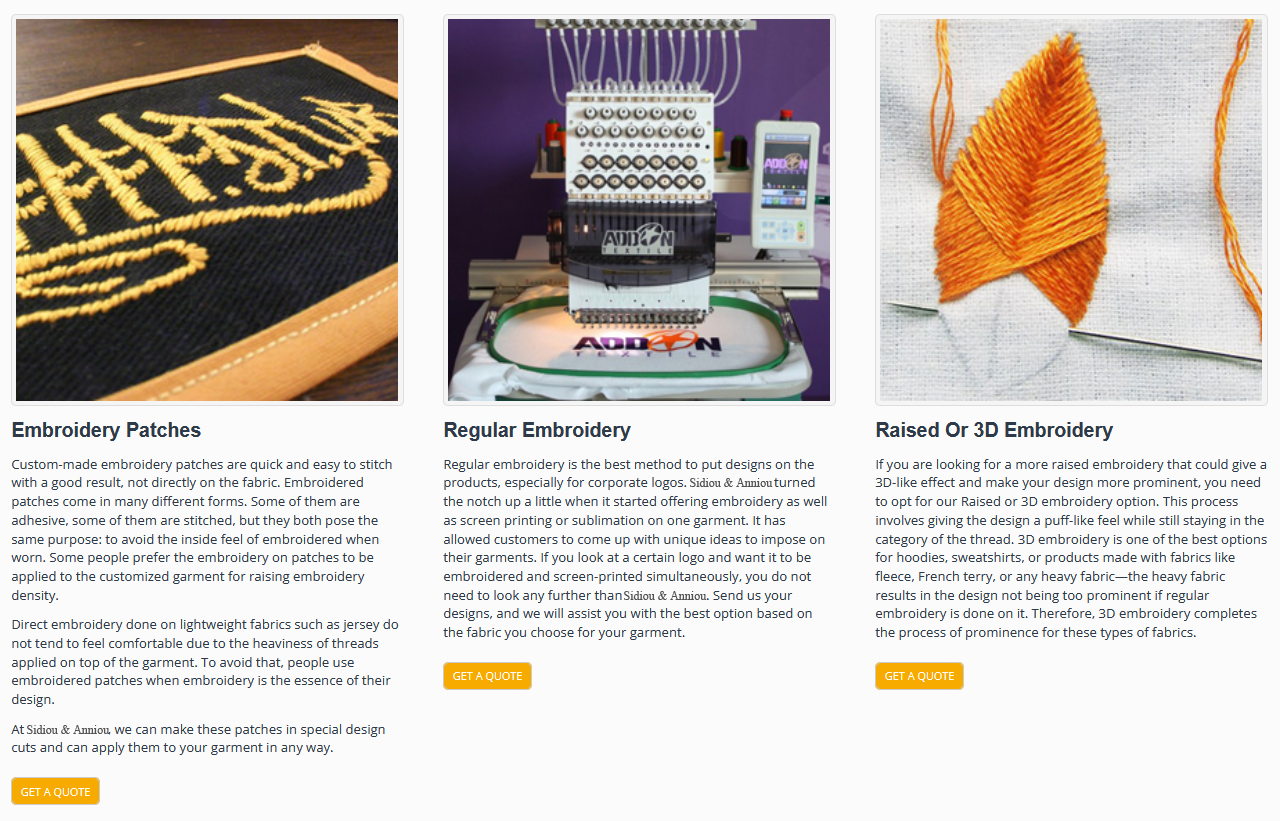
Task: Get a quote for Embroidery Patches
Action: pyautogui.click(x=56, y=791)
